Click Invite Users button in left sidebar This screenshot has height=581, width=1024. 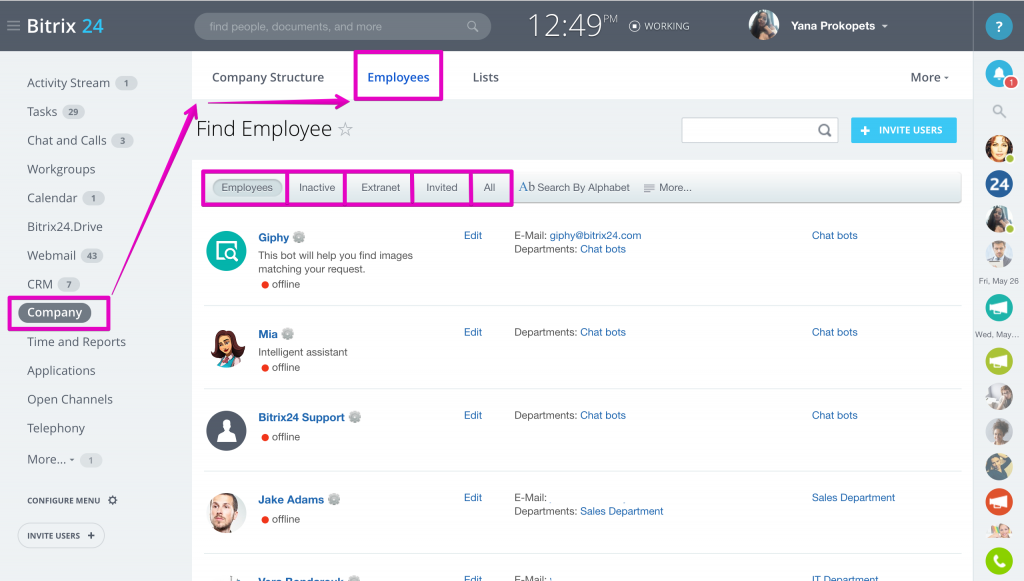click(x=61, y=535)
